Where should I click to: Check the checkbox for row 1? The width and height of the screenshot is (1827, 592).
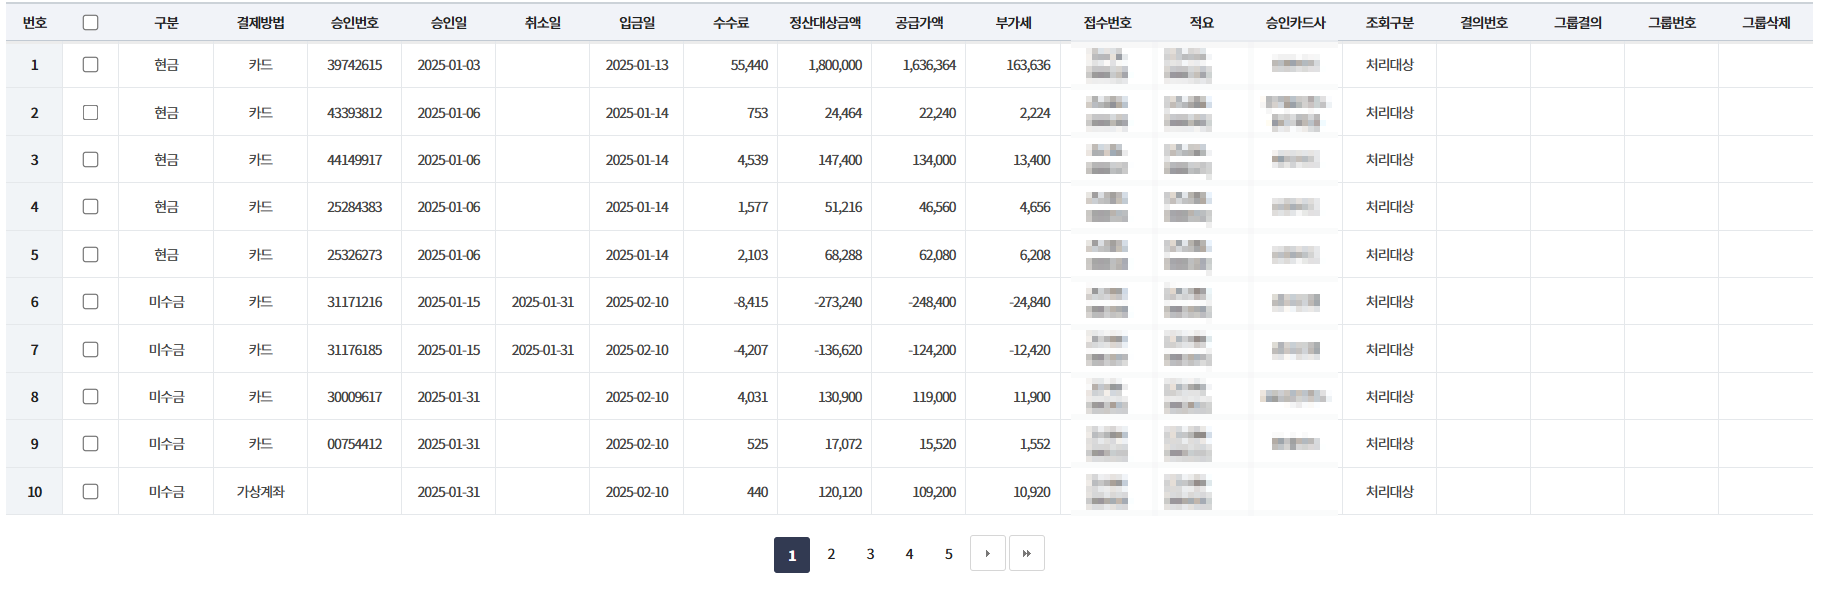[x=90, y=65]
